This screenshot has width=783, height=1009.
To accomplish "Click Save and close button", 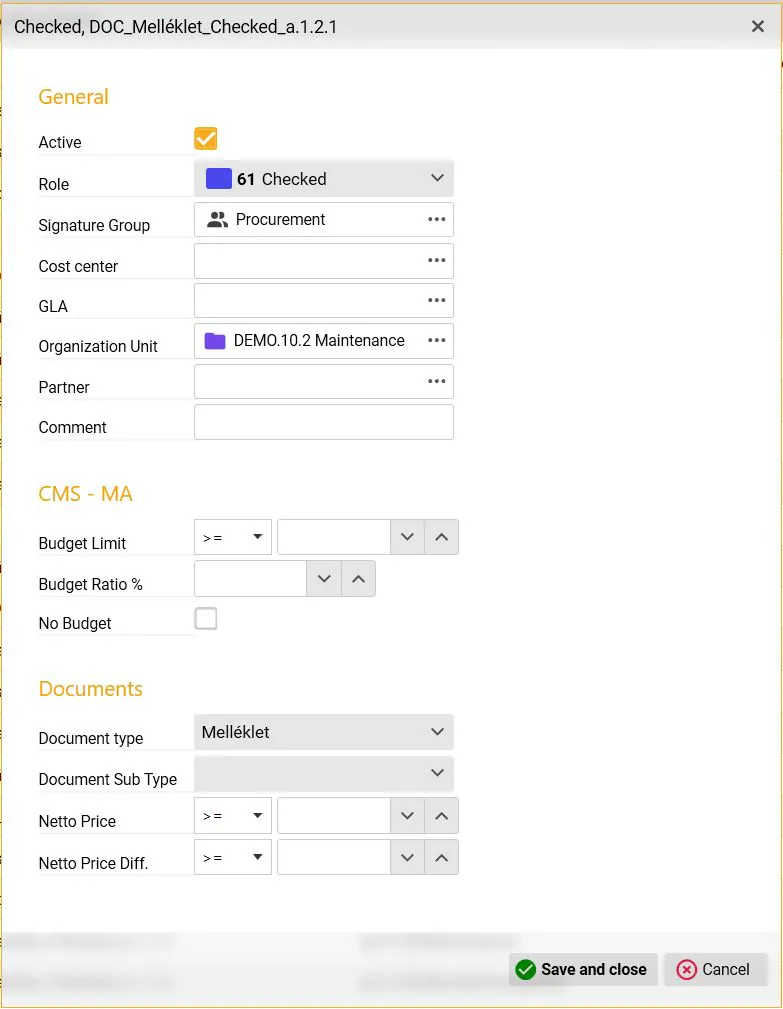I will click(583, 969).
